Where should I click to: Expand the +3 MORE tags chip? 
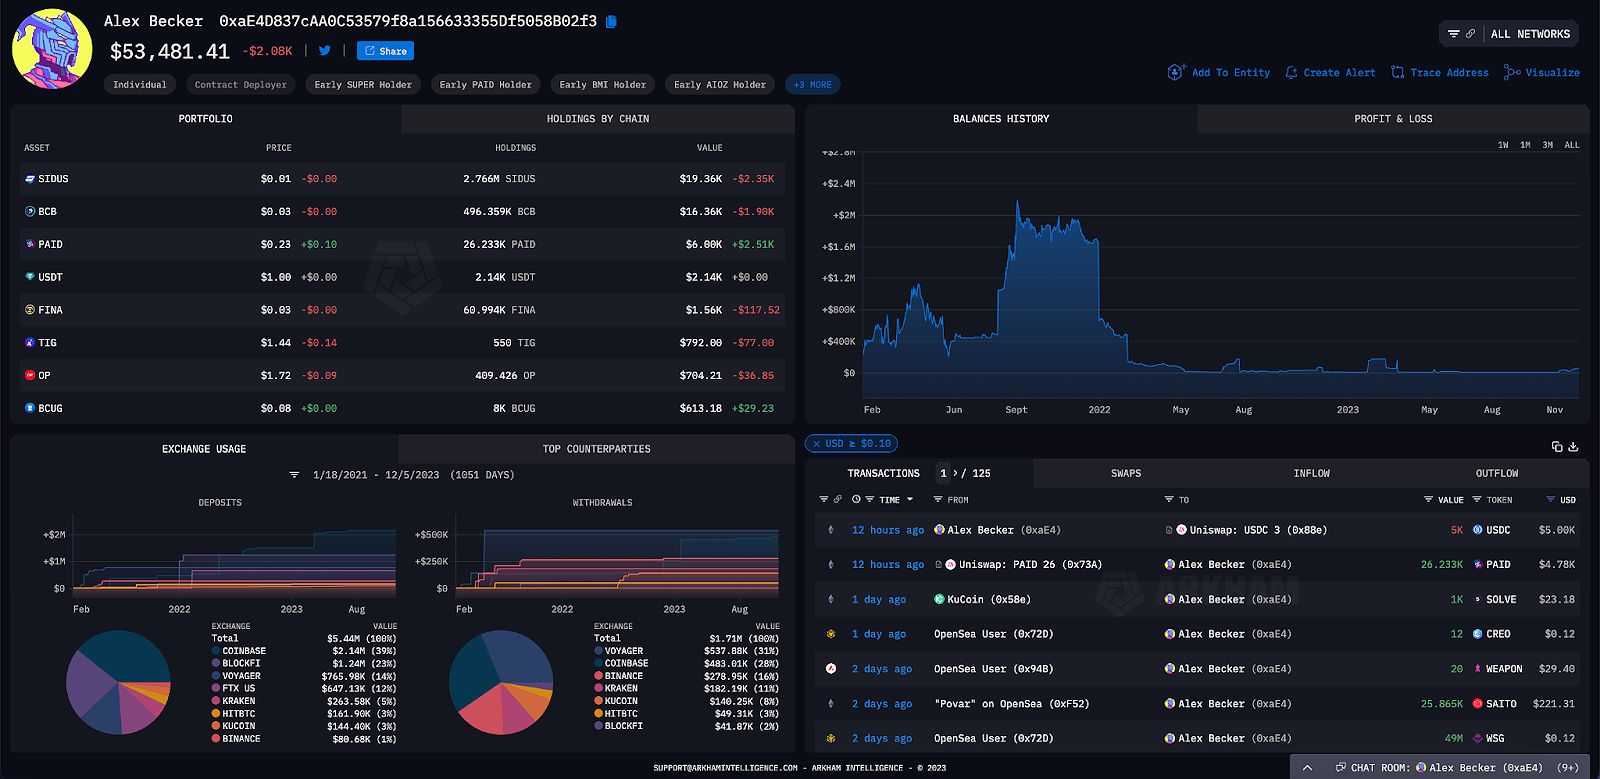point(813,85)
